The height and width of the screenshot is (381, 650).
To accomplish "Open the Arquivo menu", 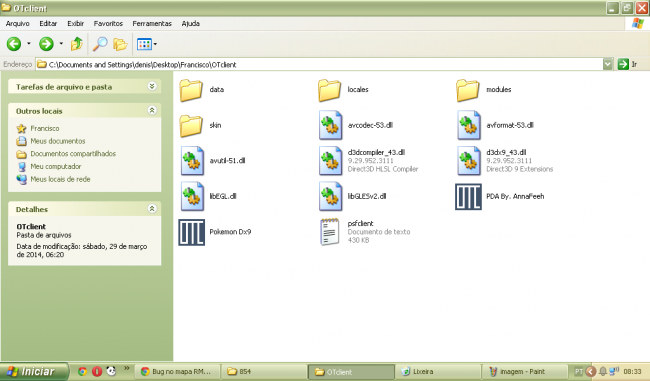I will 17,24.
